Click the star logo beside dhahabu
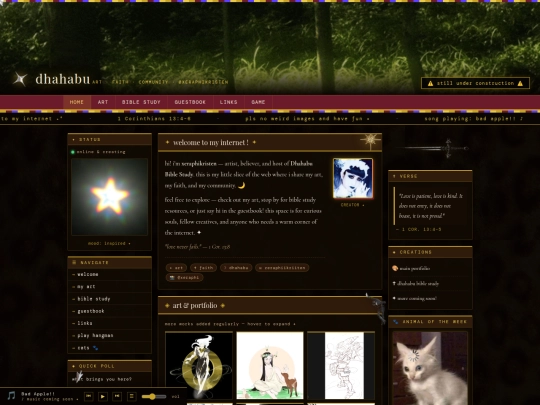This screenshot has height=405, width=540. pos(20,79)
